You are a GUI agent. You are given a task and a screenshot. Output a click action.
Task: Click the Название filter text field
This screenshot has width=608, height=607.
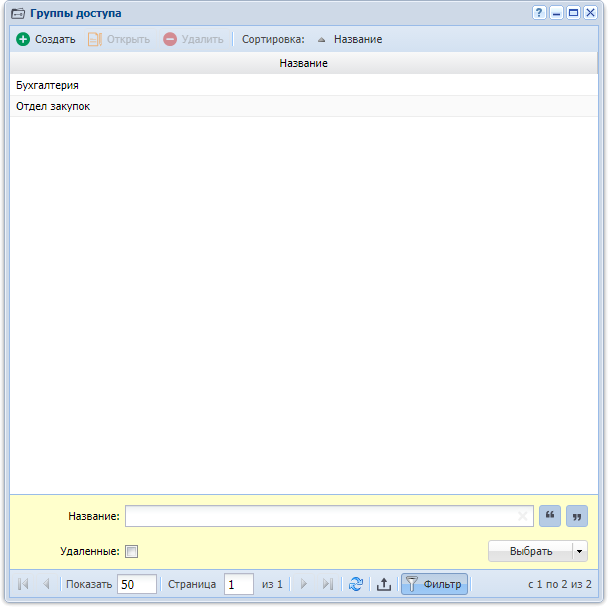point(320,516)
